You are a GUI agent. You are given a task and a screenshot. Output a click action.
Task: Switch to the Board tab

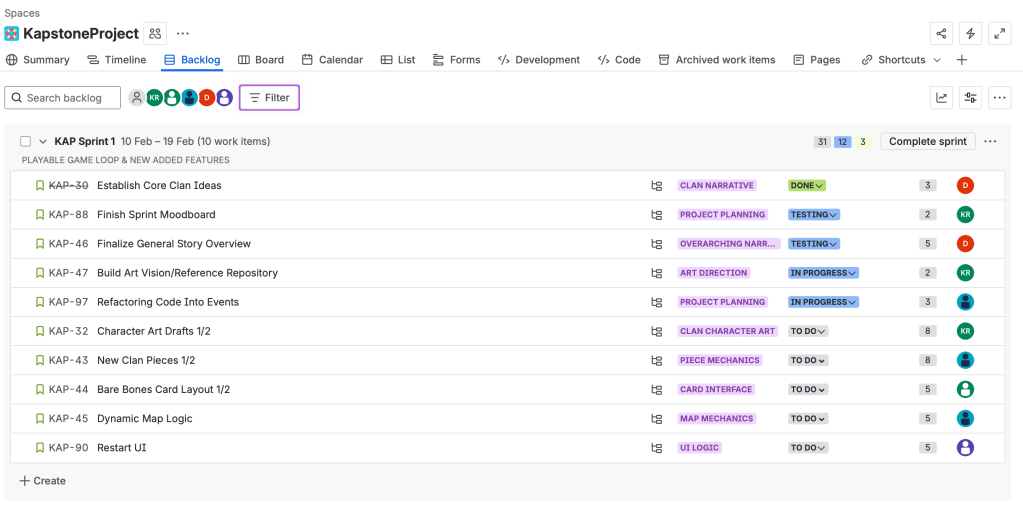pyautogui.click(x=261, y=60)
